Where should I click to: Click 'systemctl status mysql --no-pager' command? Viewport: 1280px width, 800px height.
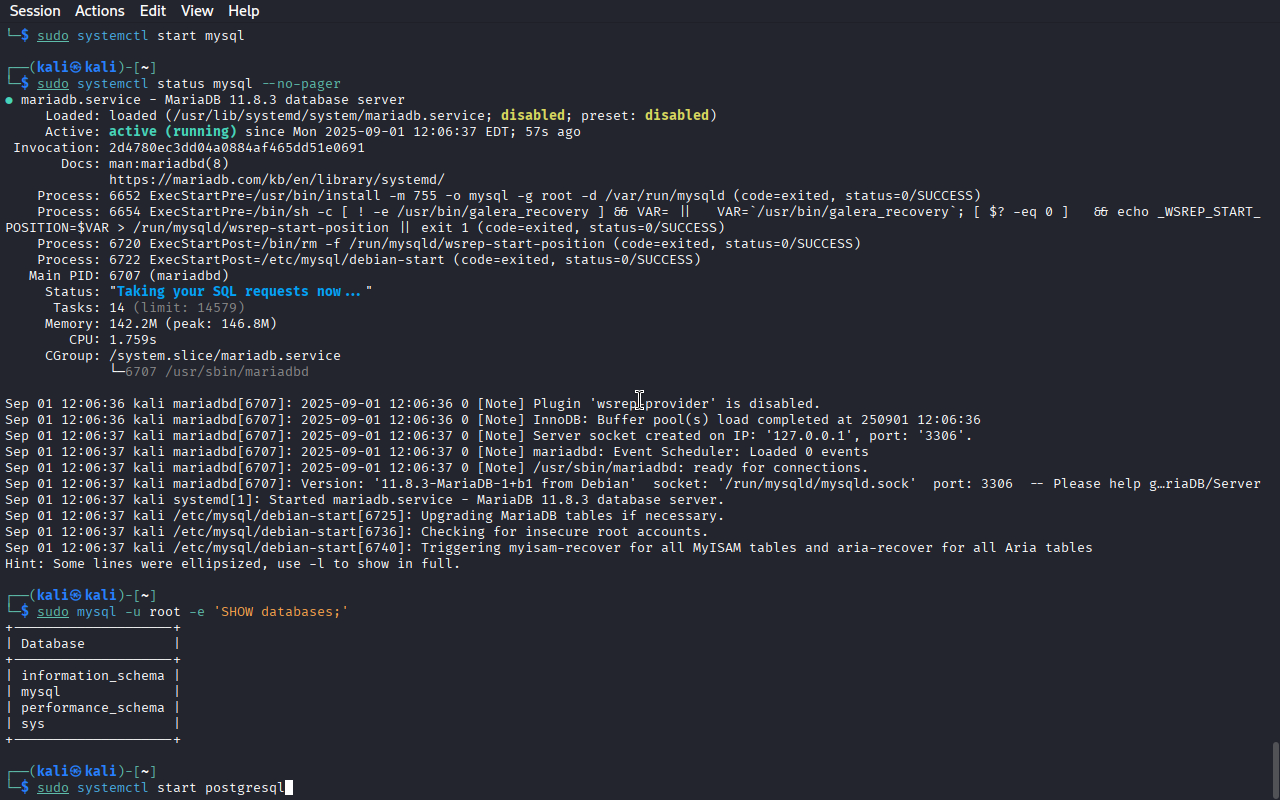[x=209, y=84]
